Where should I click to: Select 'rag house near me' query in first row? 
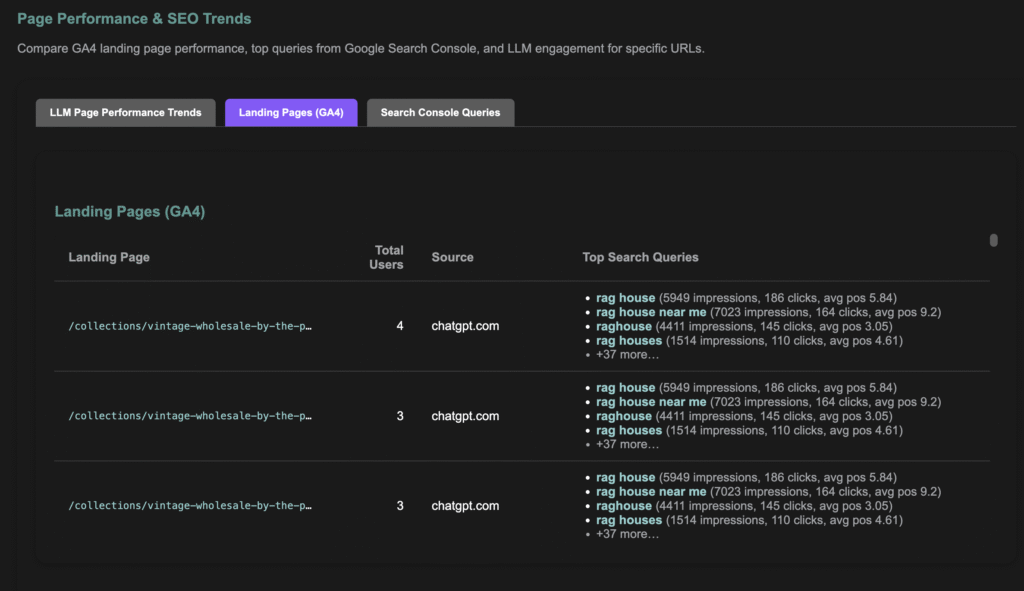(651, 312)
